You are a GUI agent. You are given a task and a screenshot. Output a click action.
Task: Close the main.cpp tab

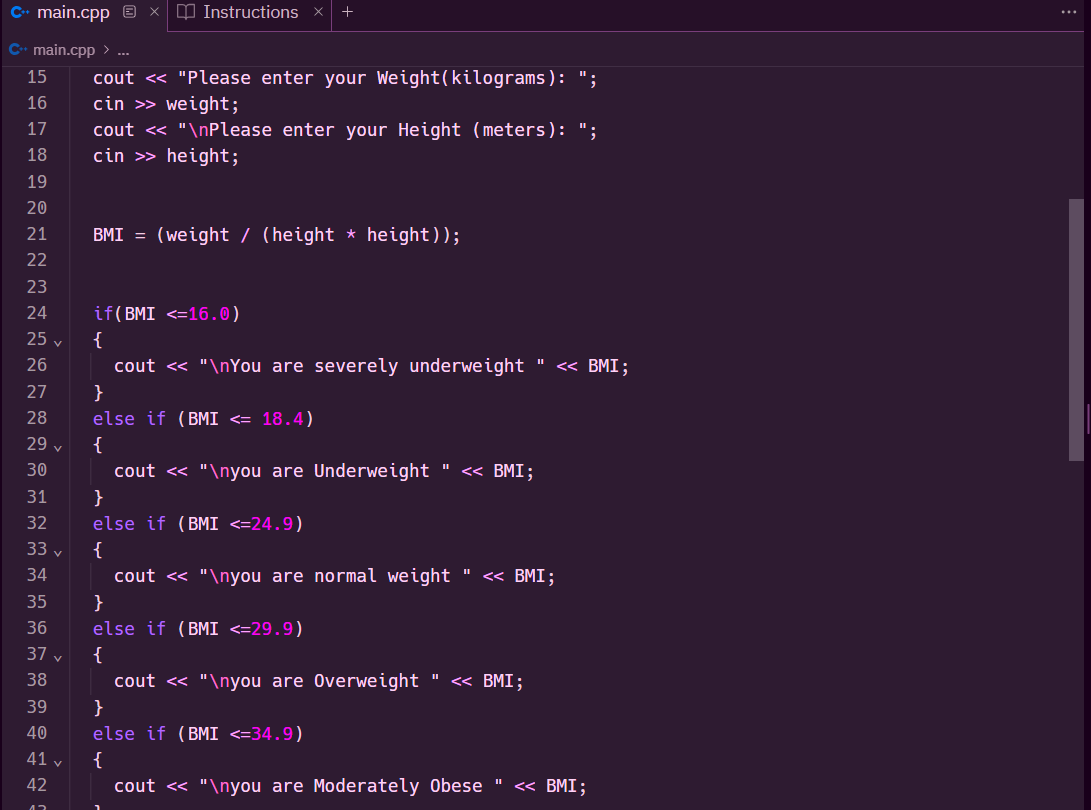154,12
